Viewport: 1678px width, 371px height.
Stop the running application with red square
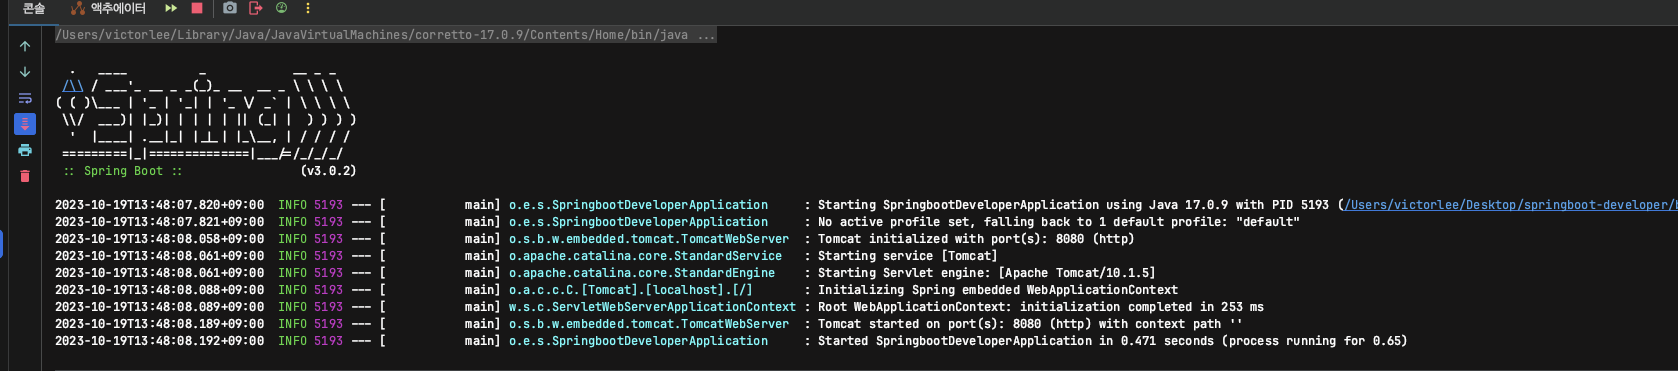tap(197, 8)
